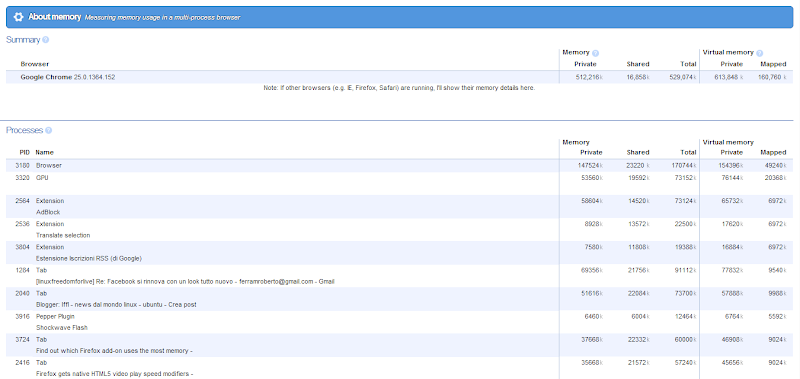Click the Browser column header in Summary
This screenshot has width=800, height=379.
click(x=35, y=64)
